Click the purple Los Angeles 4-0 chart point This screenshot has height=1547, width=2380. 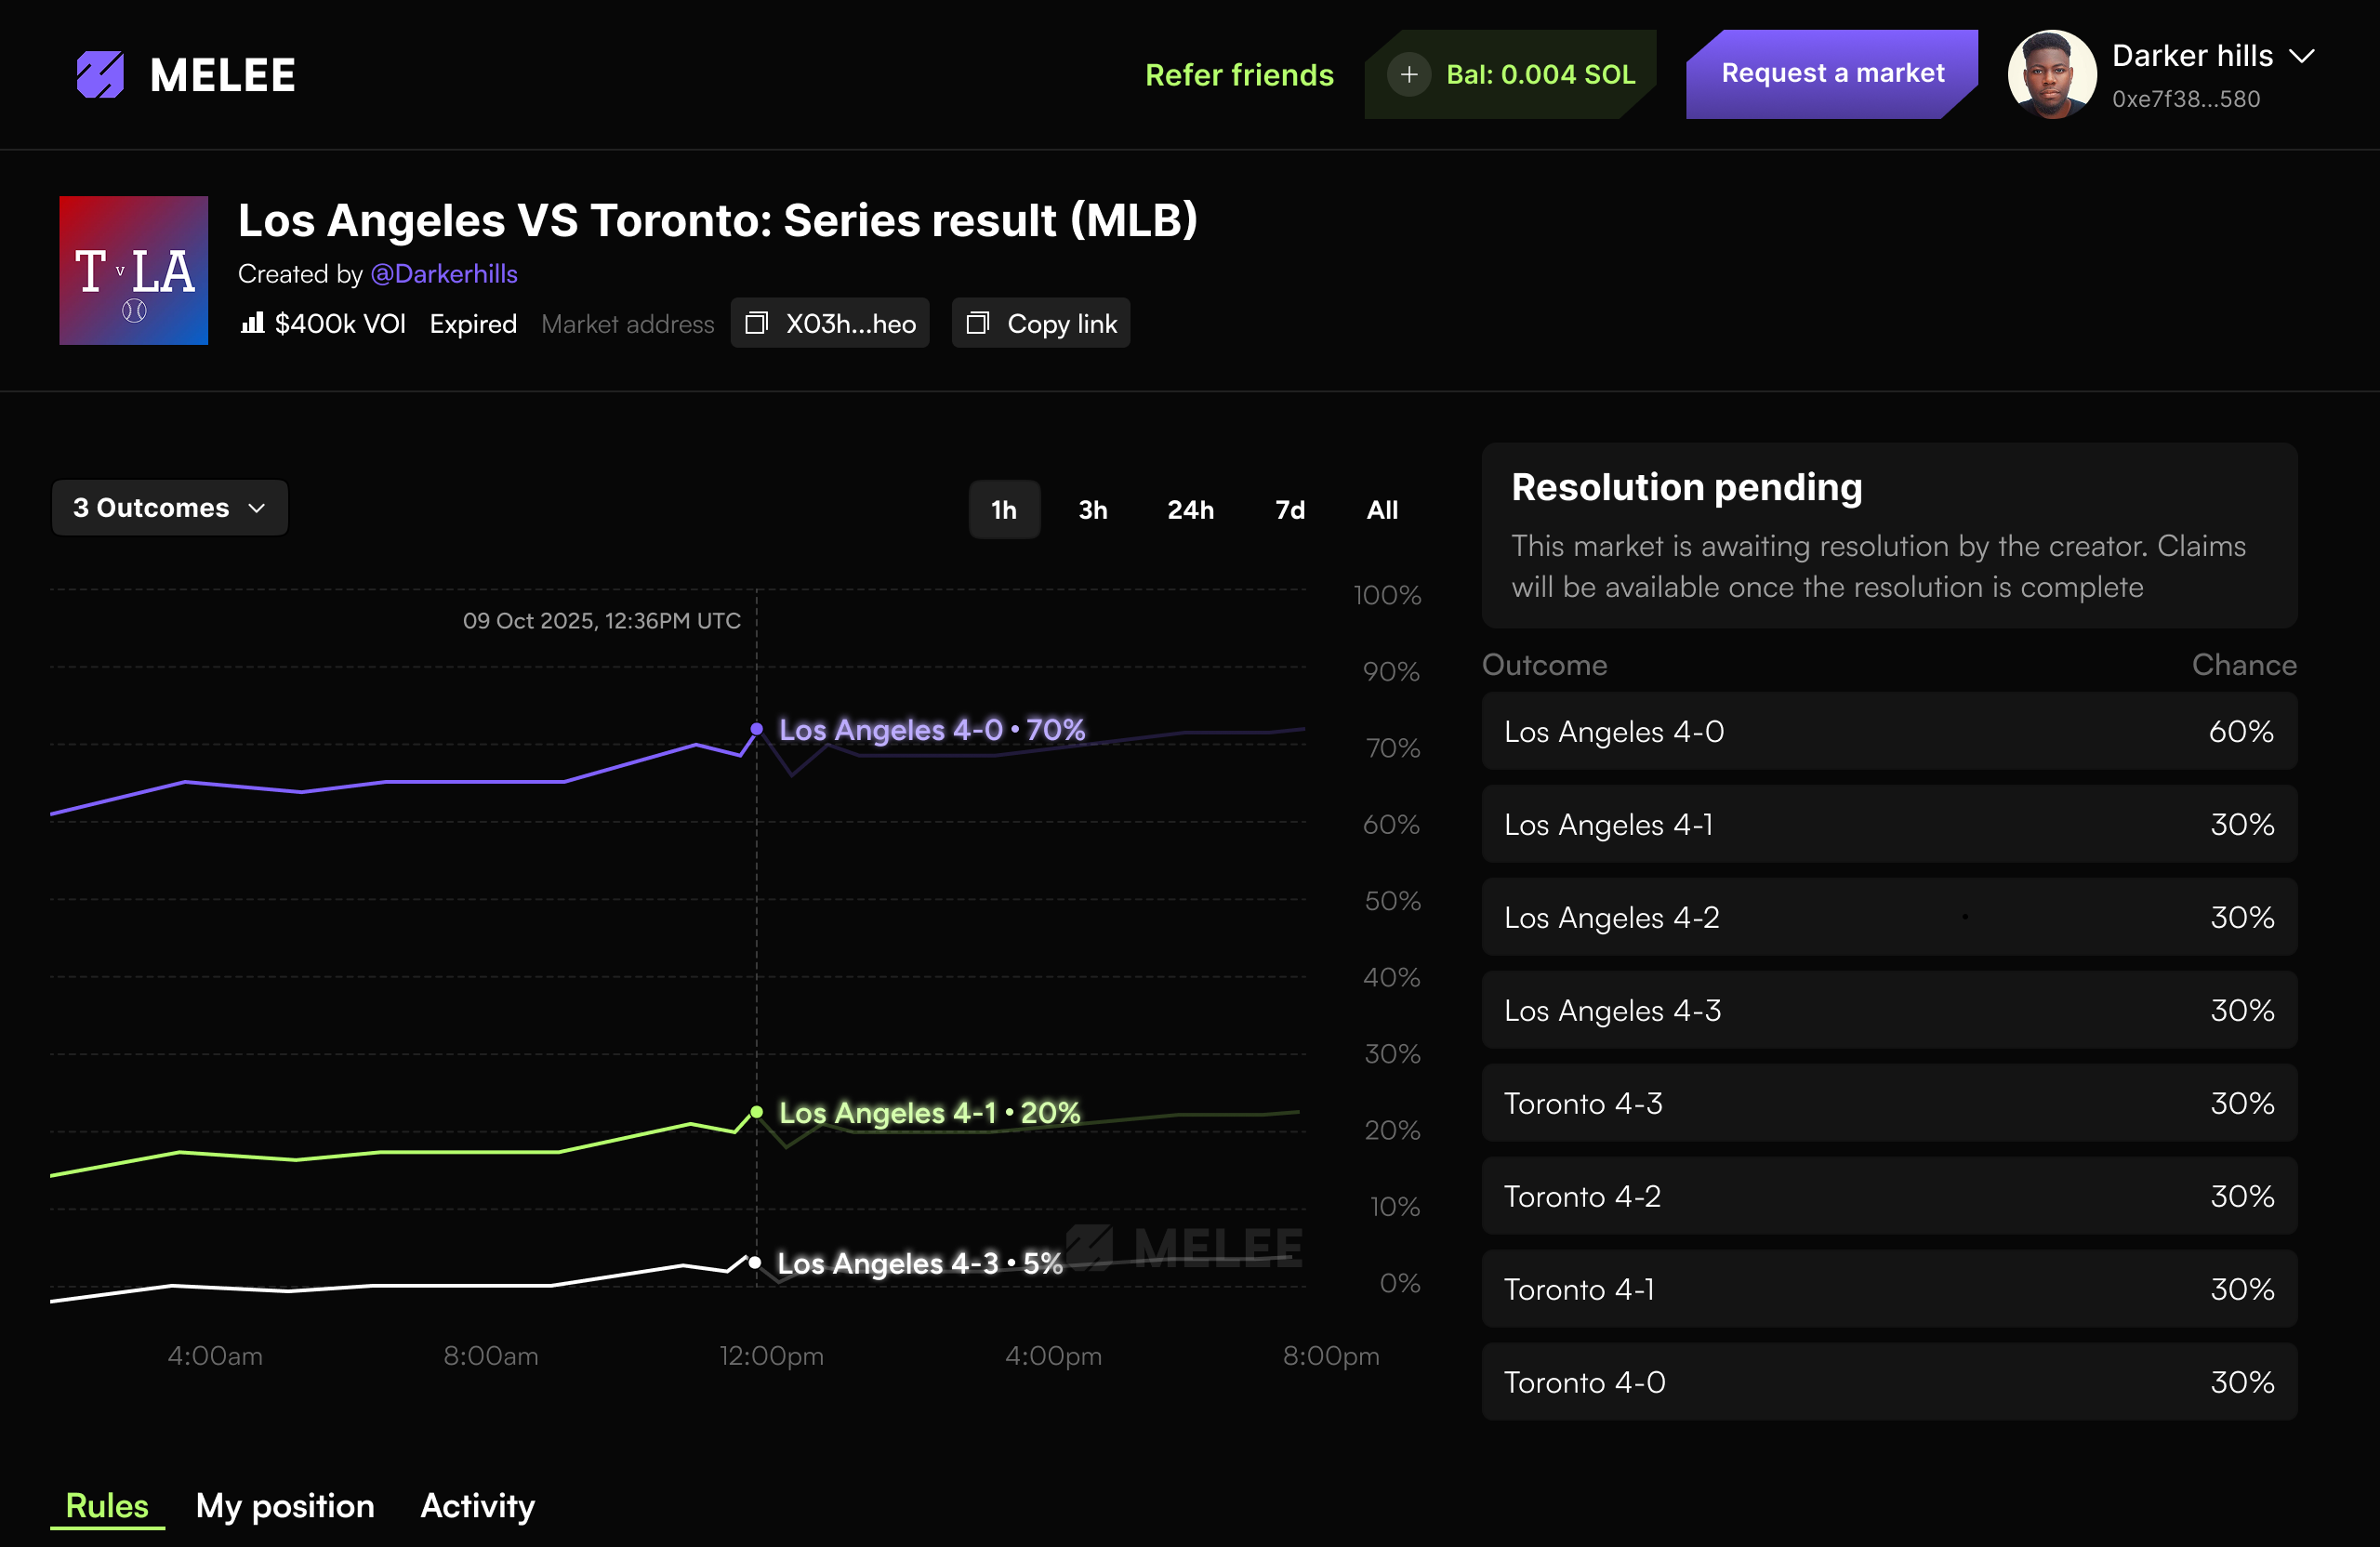click(757, 729)
